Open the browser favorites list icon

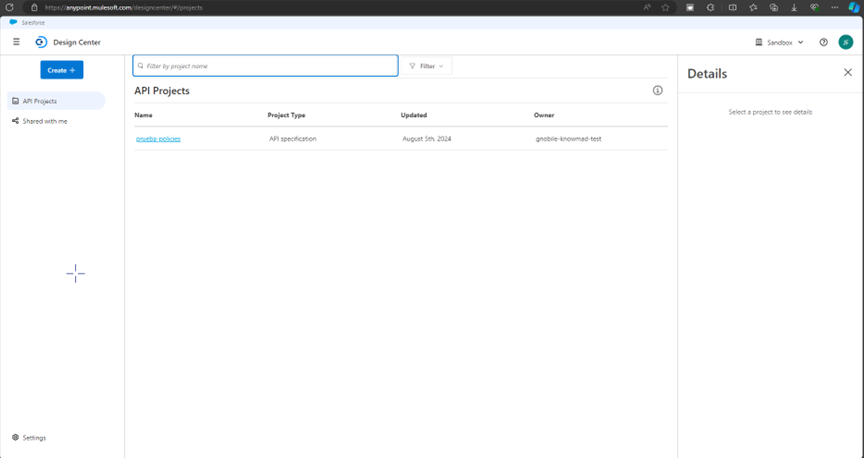point(753,8)
